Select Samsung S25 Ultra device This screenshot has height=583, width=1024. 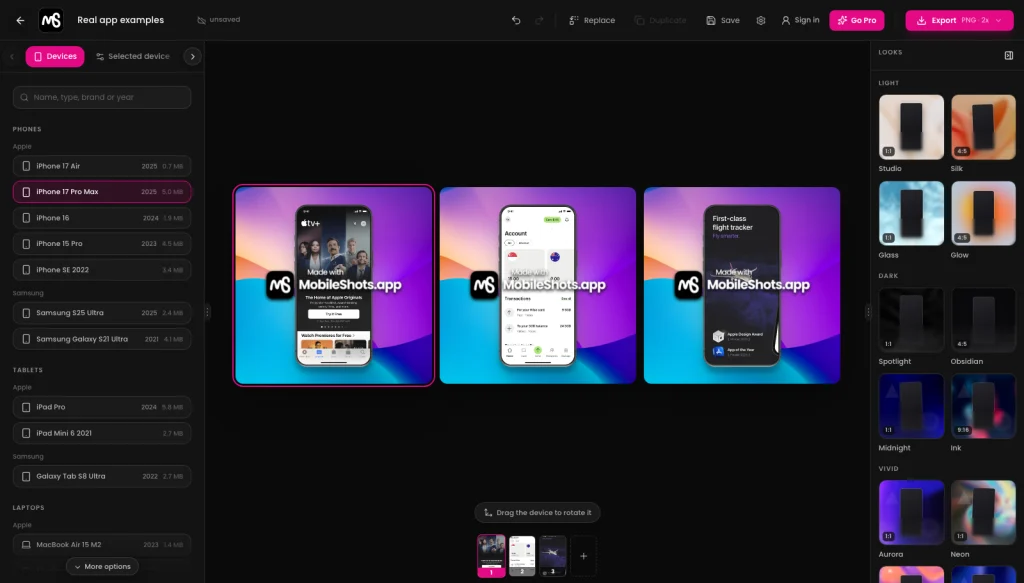click(x=102, y=313)
